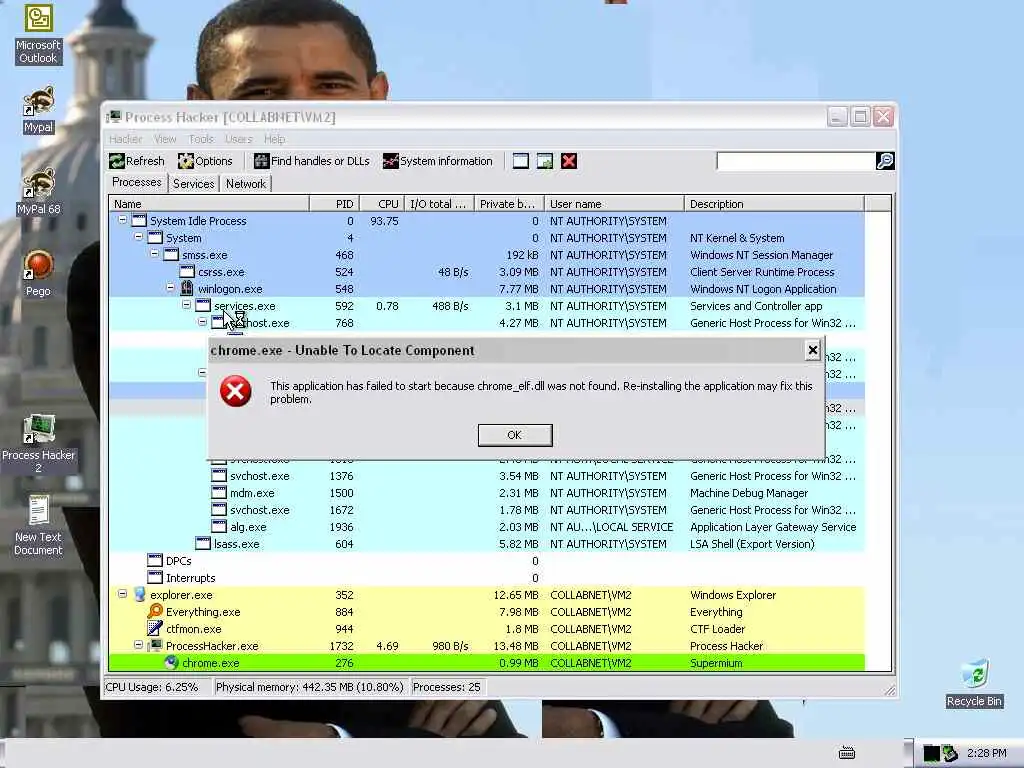1024x768 pixels.
Task: Sort by the CPU column header
Action: 382,204
